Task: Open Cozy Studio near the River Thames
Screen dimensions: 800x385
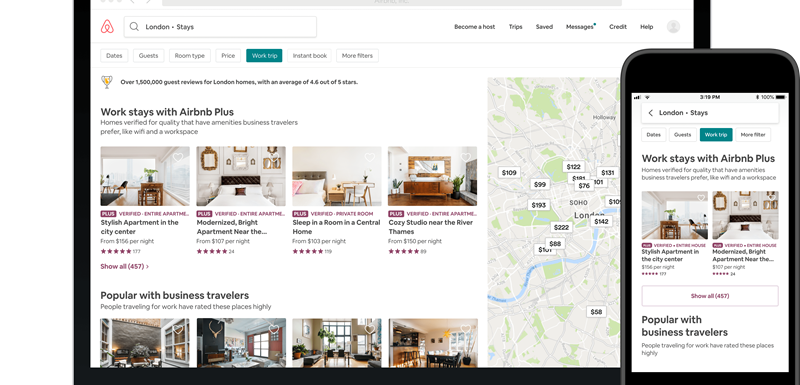Action: point(431,227)
